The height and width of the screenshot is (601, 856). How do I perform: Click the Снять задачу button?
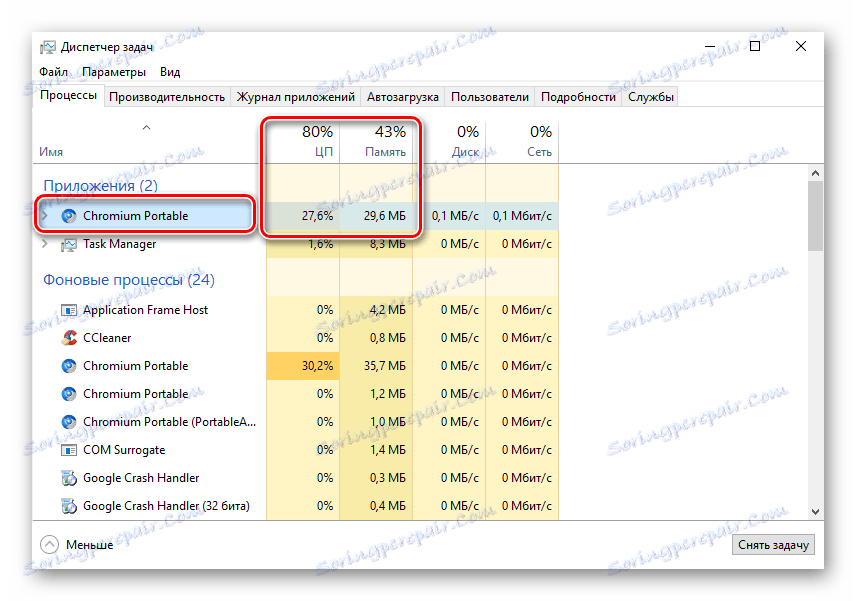[773, 545]
